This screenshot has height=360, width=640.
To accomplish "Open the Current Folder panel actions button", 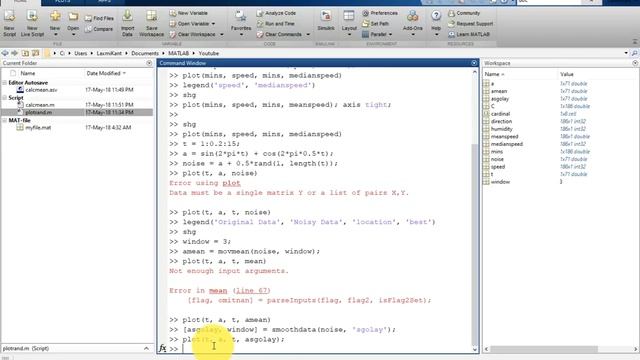I will (149, 63).
